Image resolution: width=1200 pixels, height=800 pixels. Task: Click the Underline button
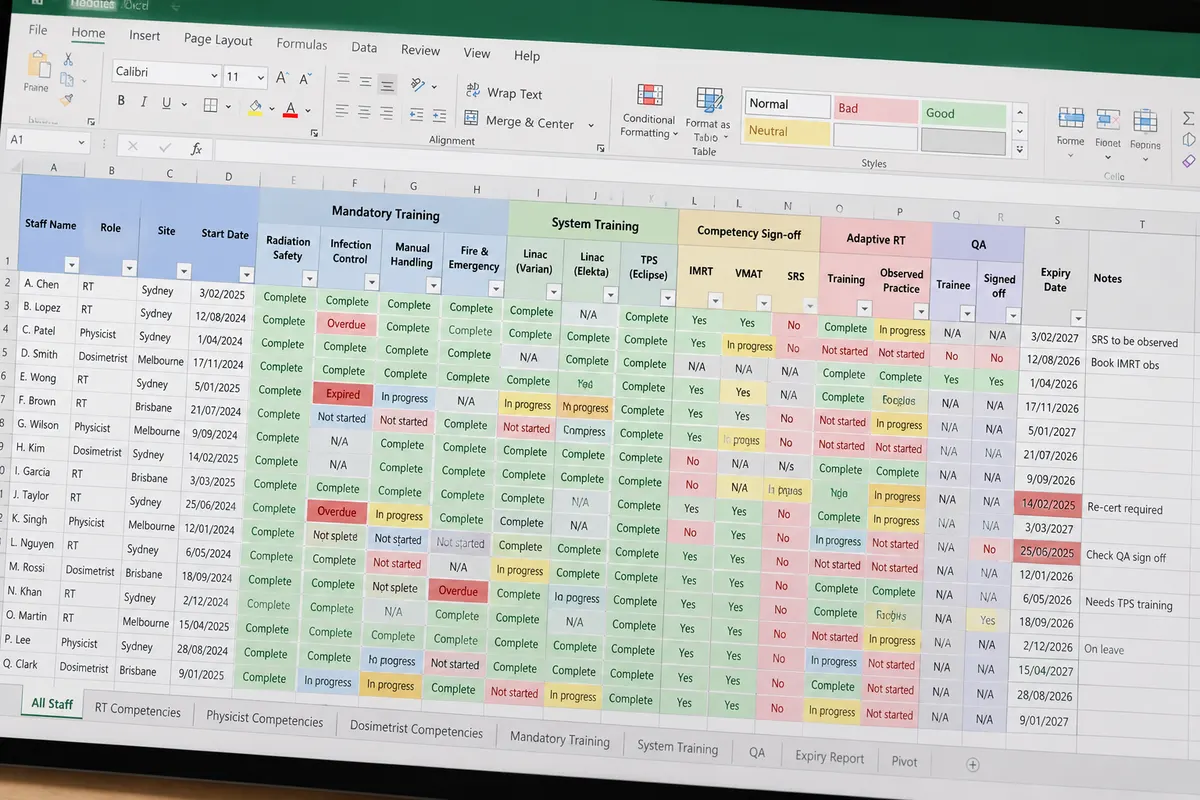click(166, 103)
